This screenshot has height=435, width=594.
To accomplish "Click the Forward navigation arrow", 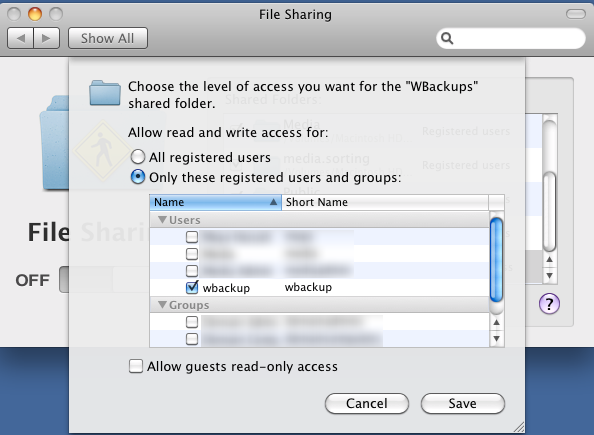I will [x=46, y=38].
